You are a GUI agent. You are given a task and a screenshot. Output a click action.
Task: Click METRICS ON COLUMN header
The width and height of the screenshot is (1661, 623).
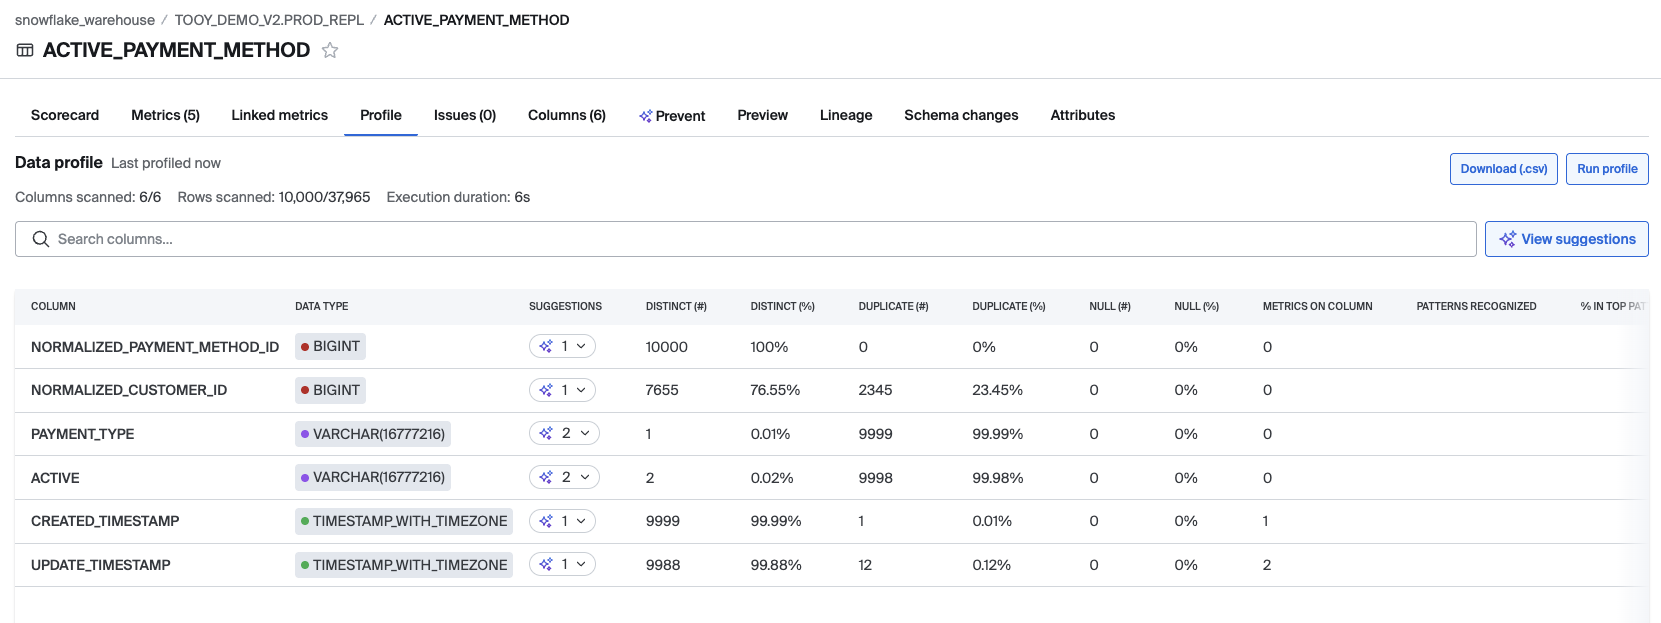click(x=1318, y=306)
